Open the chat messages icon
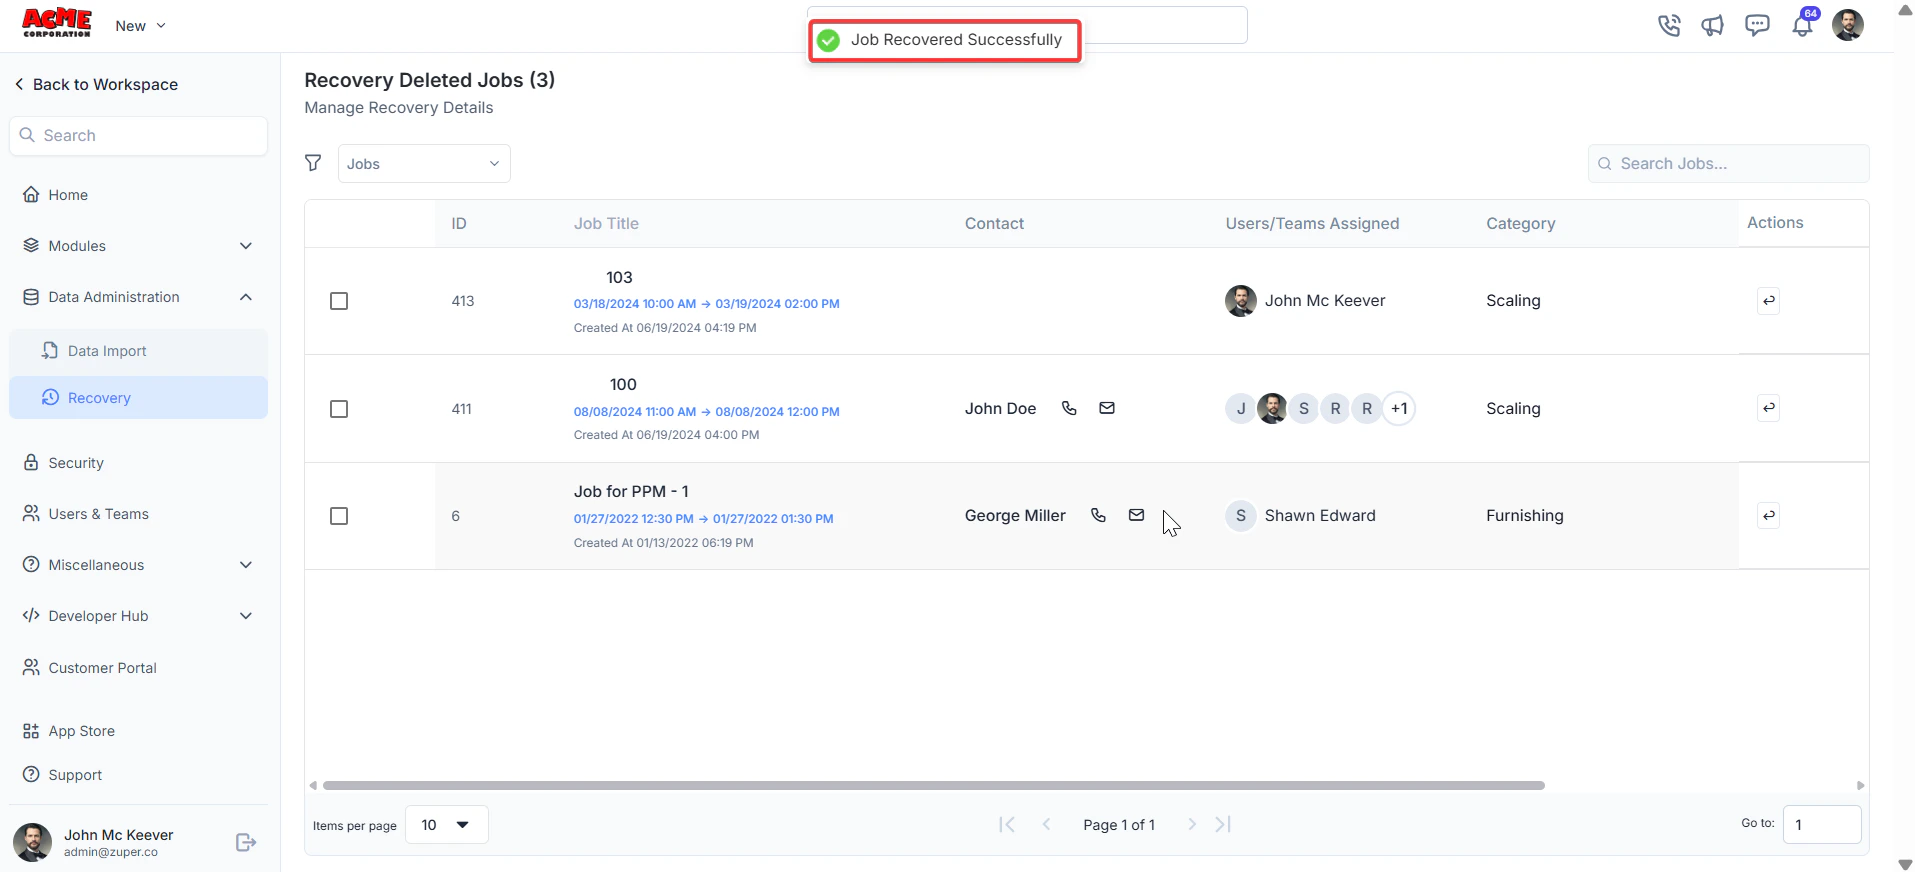The width and height of the screenshot is (1915, 872). pyautogui.click(x=1757, y=25)
